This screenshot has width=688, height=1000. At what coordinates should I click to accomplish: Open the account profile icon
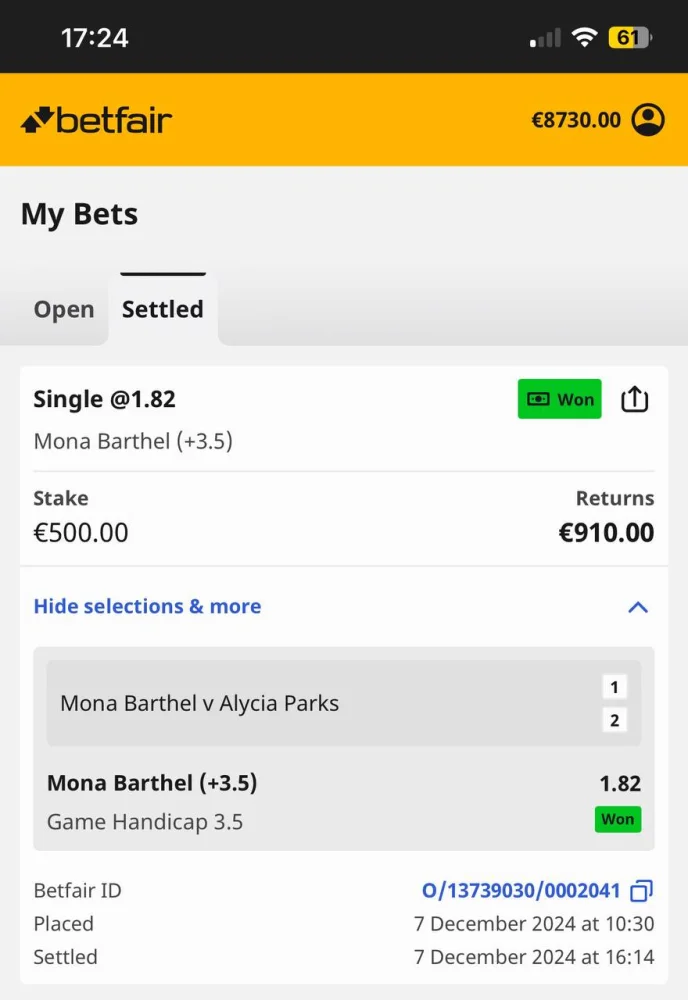(648, 120)
